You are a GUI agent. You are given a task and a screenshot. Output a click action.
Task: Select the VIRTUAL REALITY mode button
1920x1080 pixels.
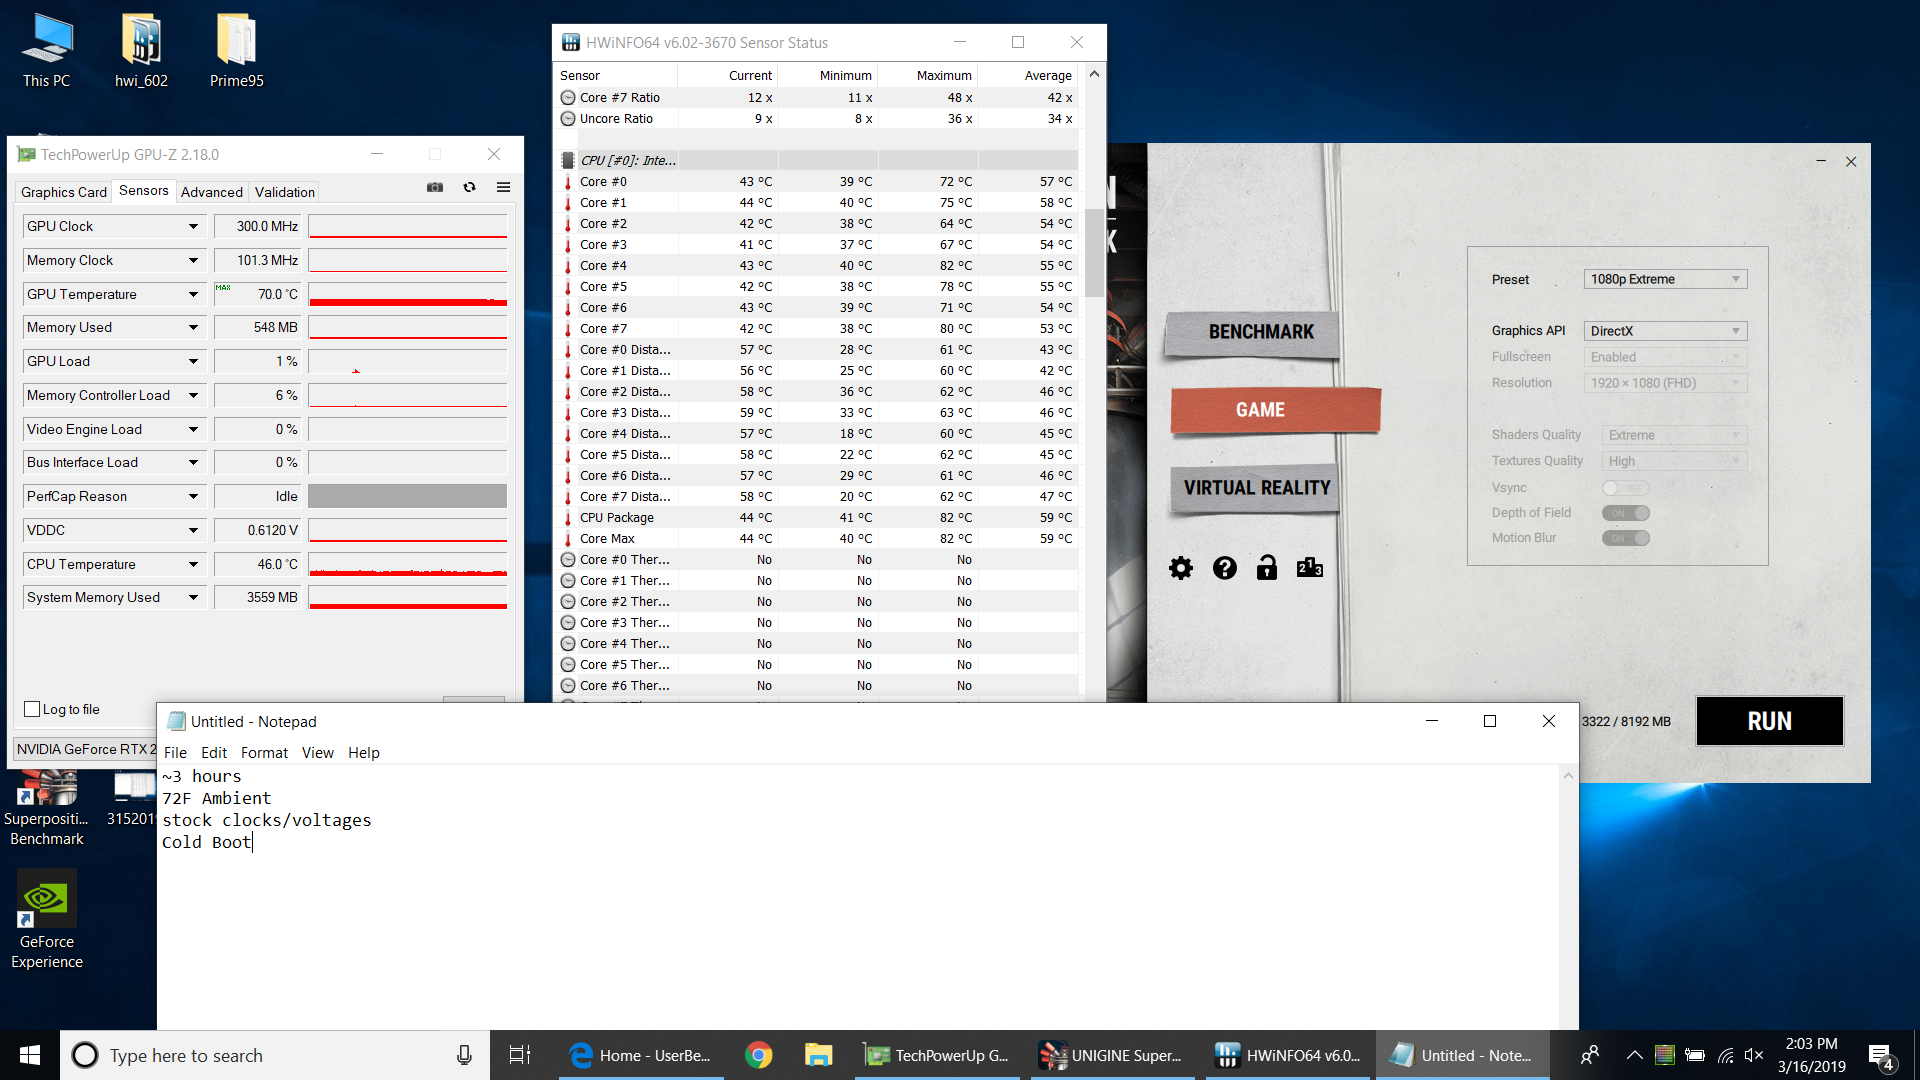click(1254, 488)
